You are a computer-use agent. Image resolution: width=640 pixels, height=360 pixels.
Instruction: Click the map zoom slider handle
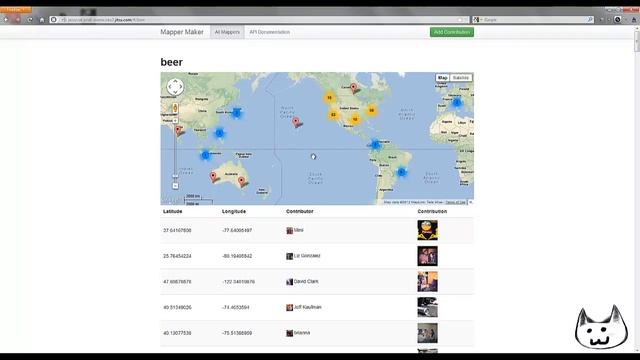tap(175, 176)
